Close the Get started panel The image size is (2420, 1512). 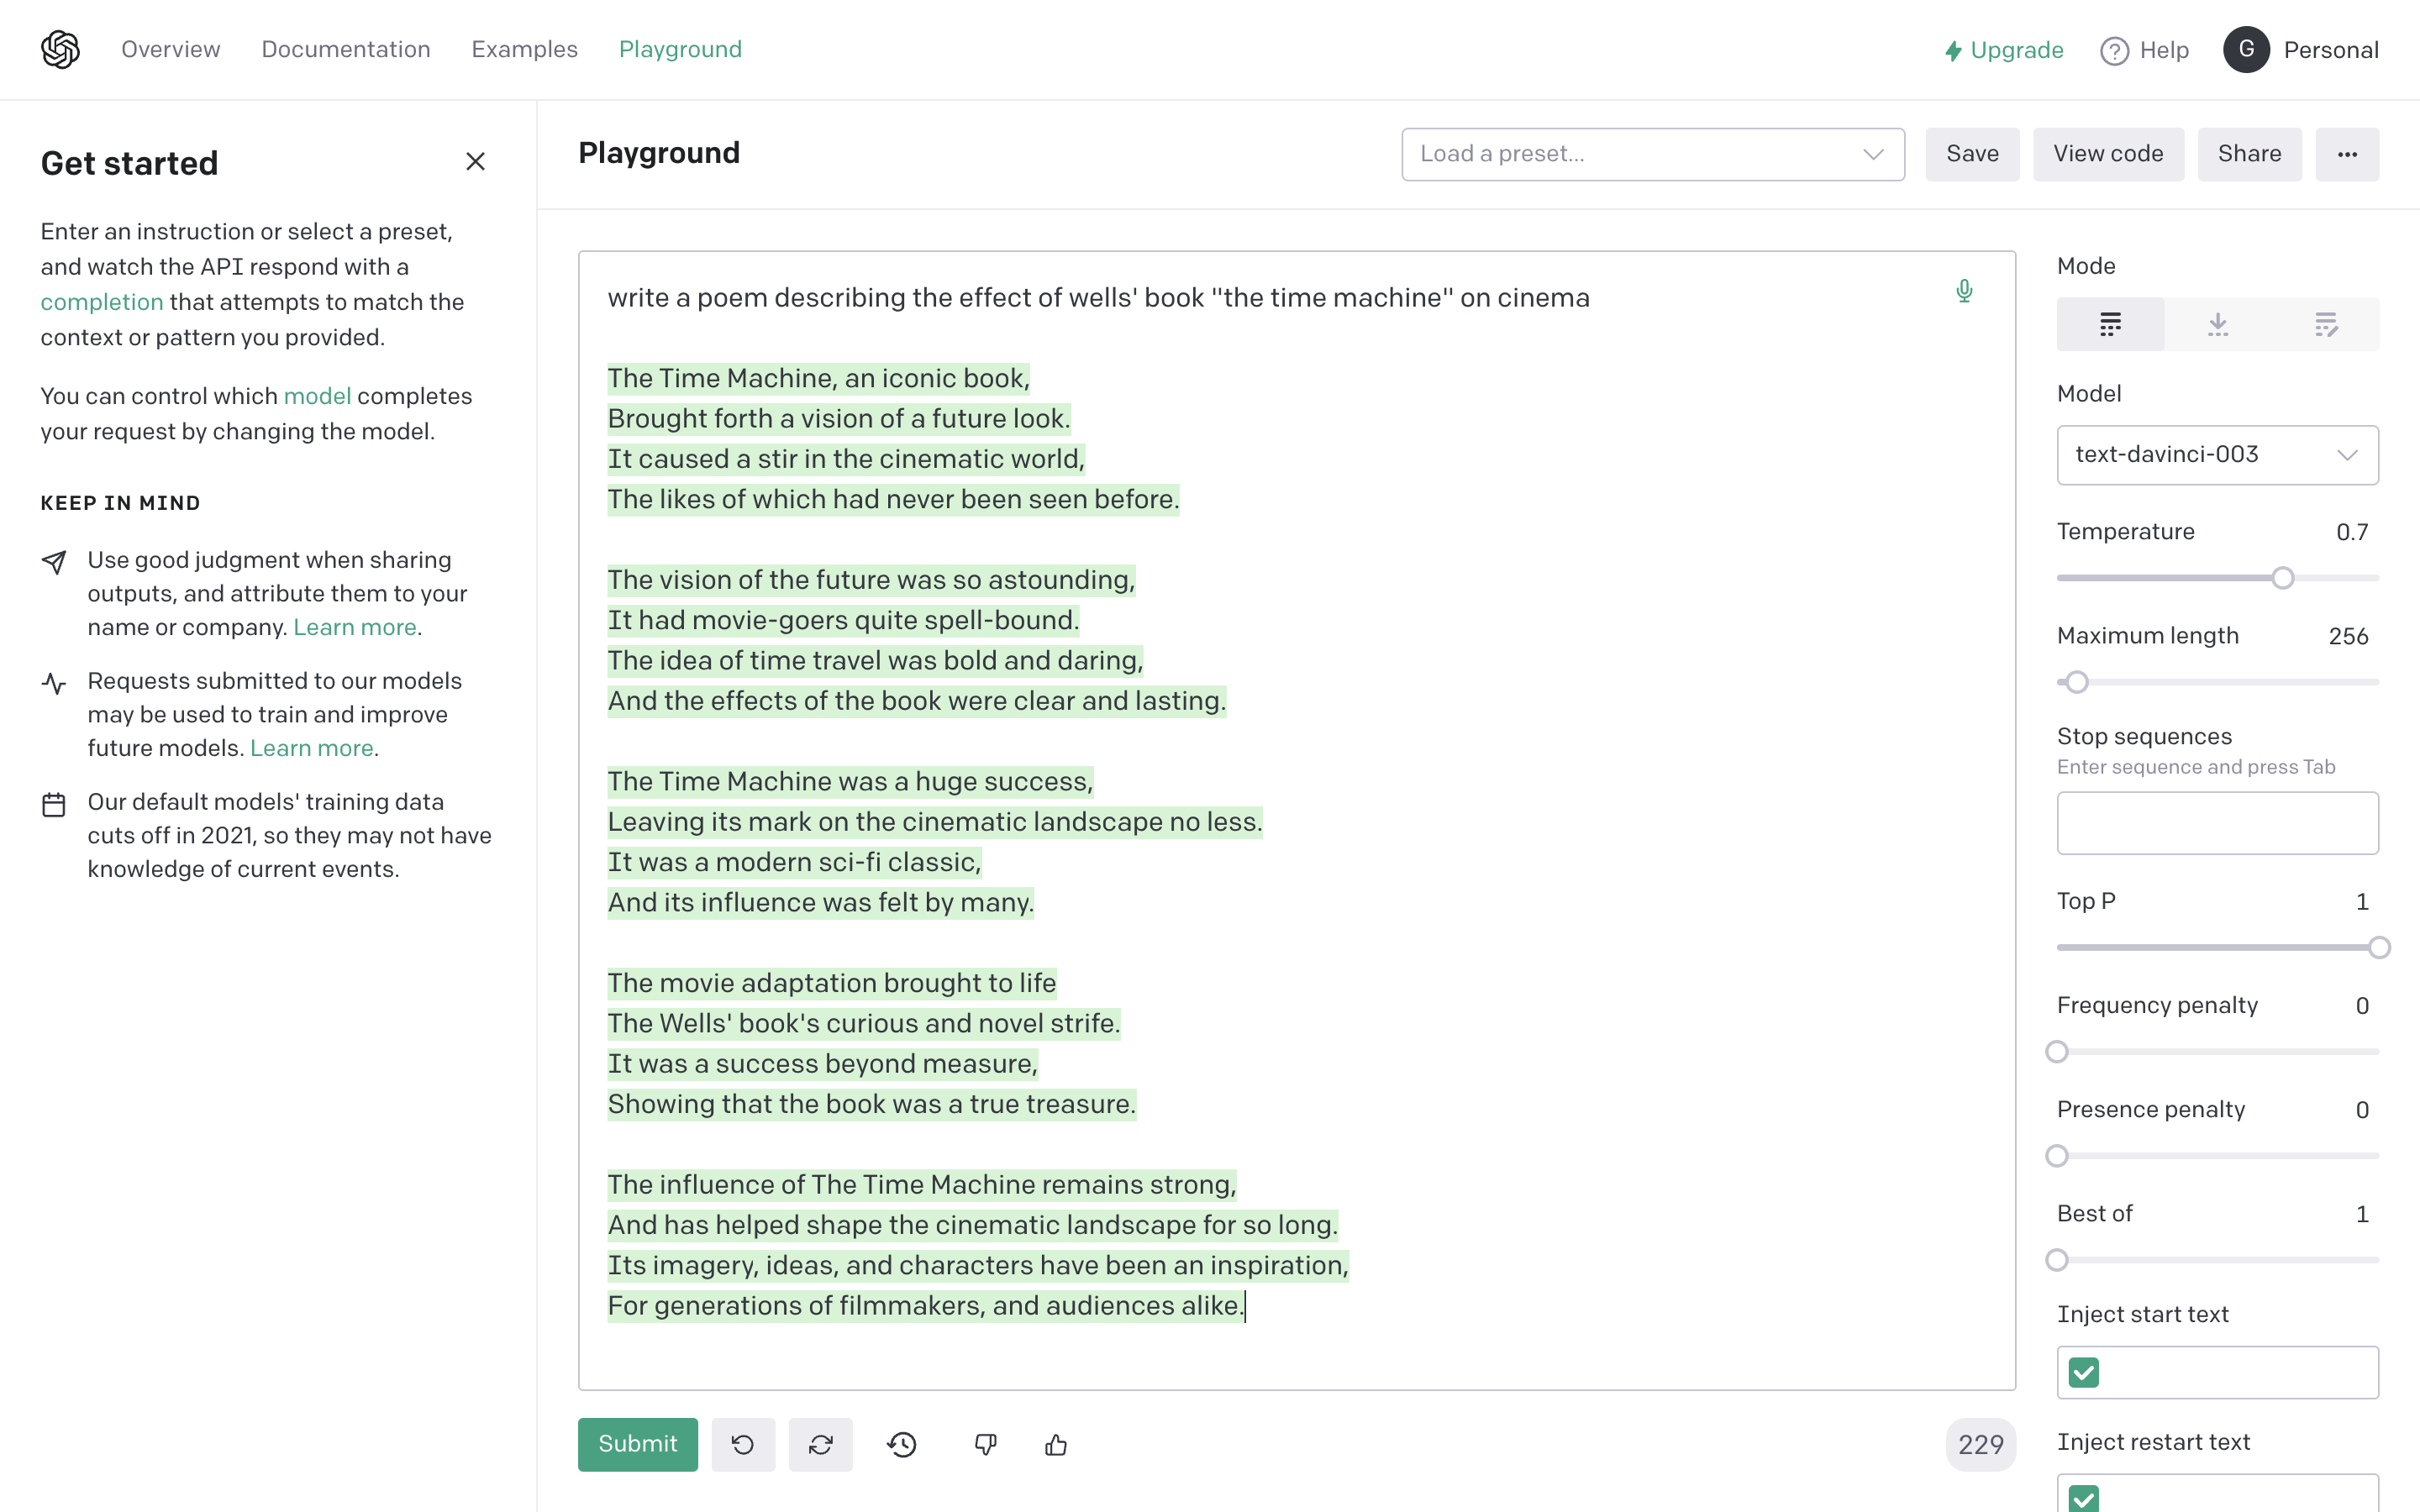(475, 161)
